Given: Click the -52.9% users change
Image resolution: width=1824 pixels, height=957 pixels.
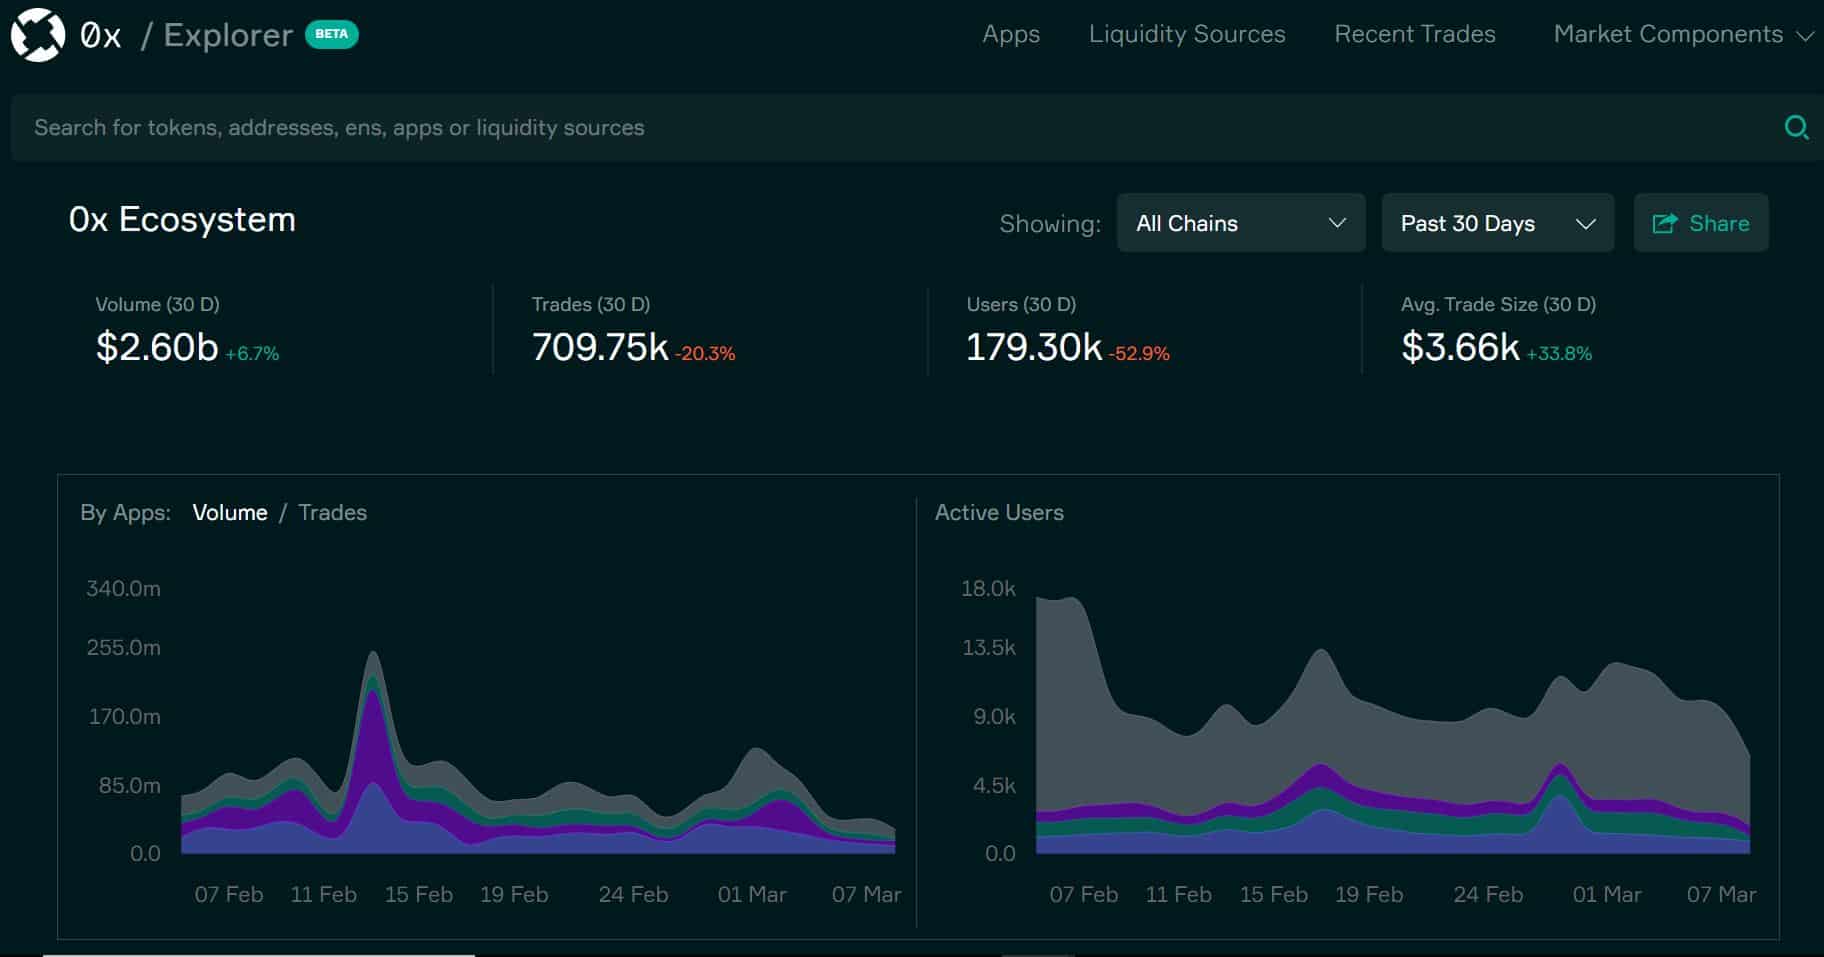Looking at the screenshot, I should point(1139,353).
